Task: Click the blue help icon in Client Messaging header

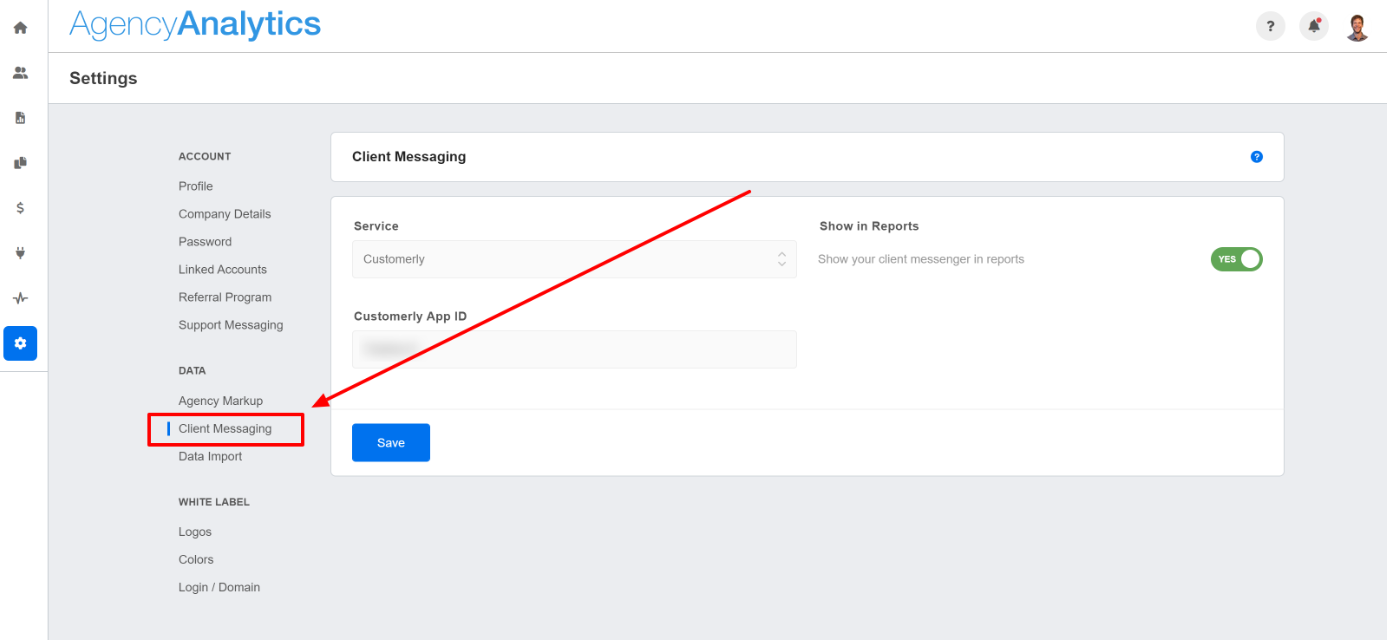Action: (1256, 157)
